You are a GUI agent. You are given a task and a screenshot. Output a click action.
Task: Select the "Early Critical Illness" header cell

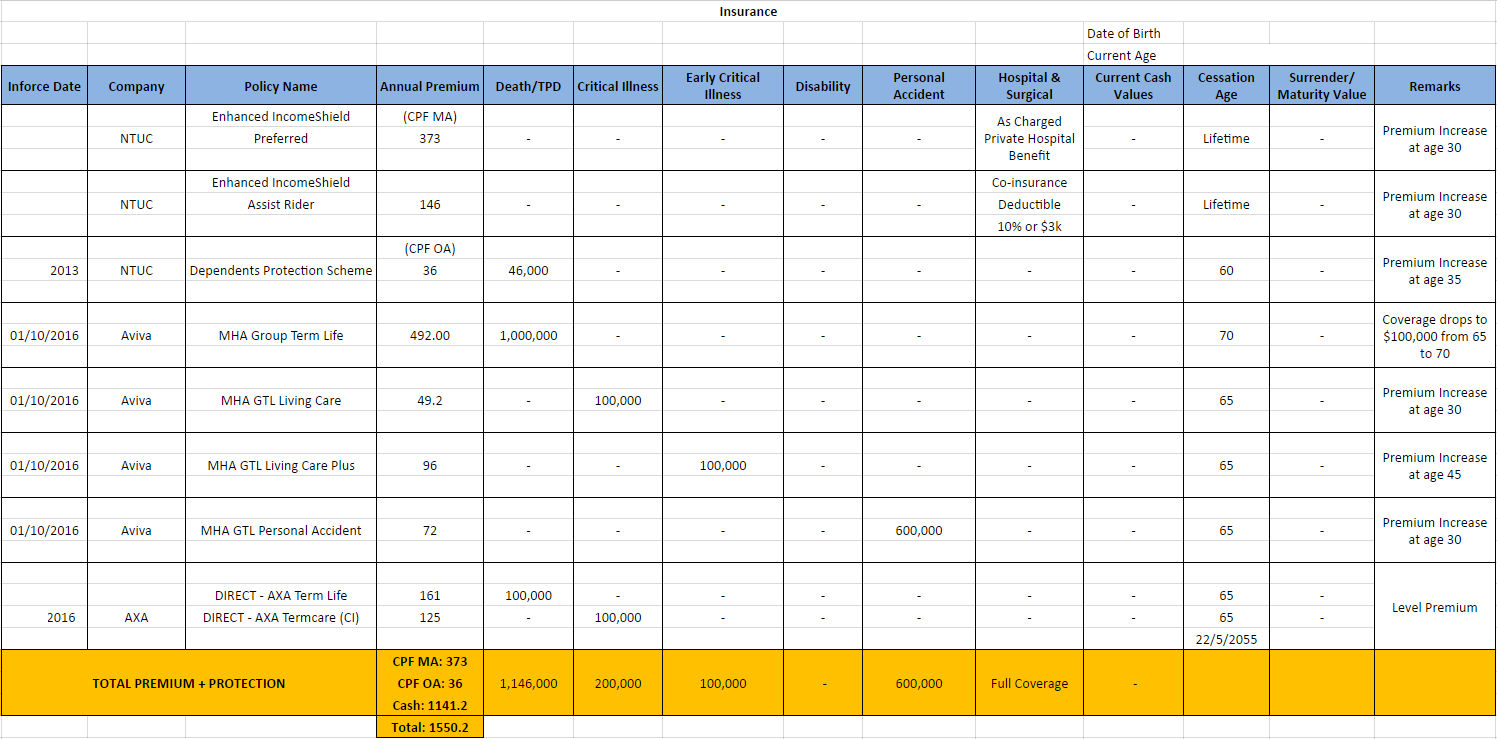pos(723,86)
